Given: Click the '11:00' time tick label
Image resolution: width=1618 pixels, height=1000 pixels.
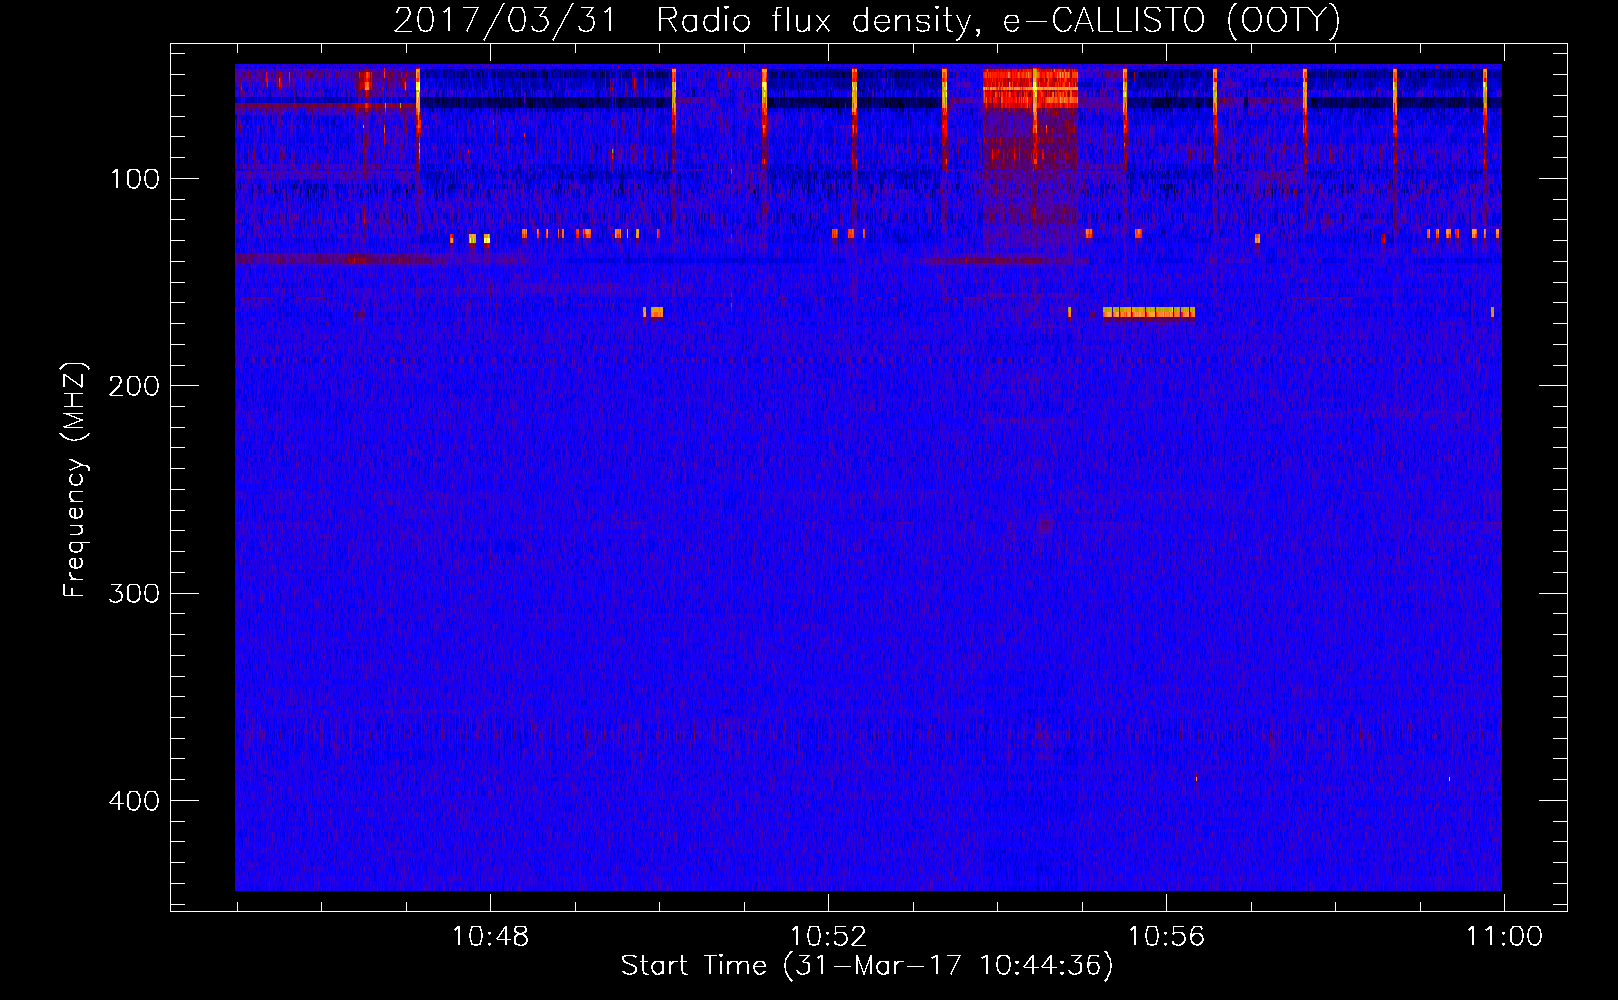Looking at the screenshot, I should click(x=1504, y=937).
